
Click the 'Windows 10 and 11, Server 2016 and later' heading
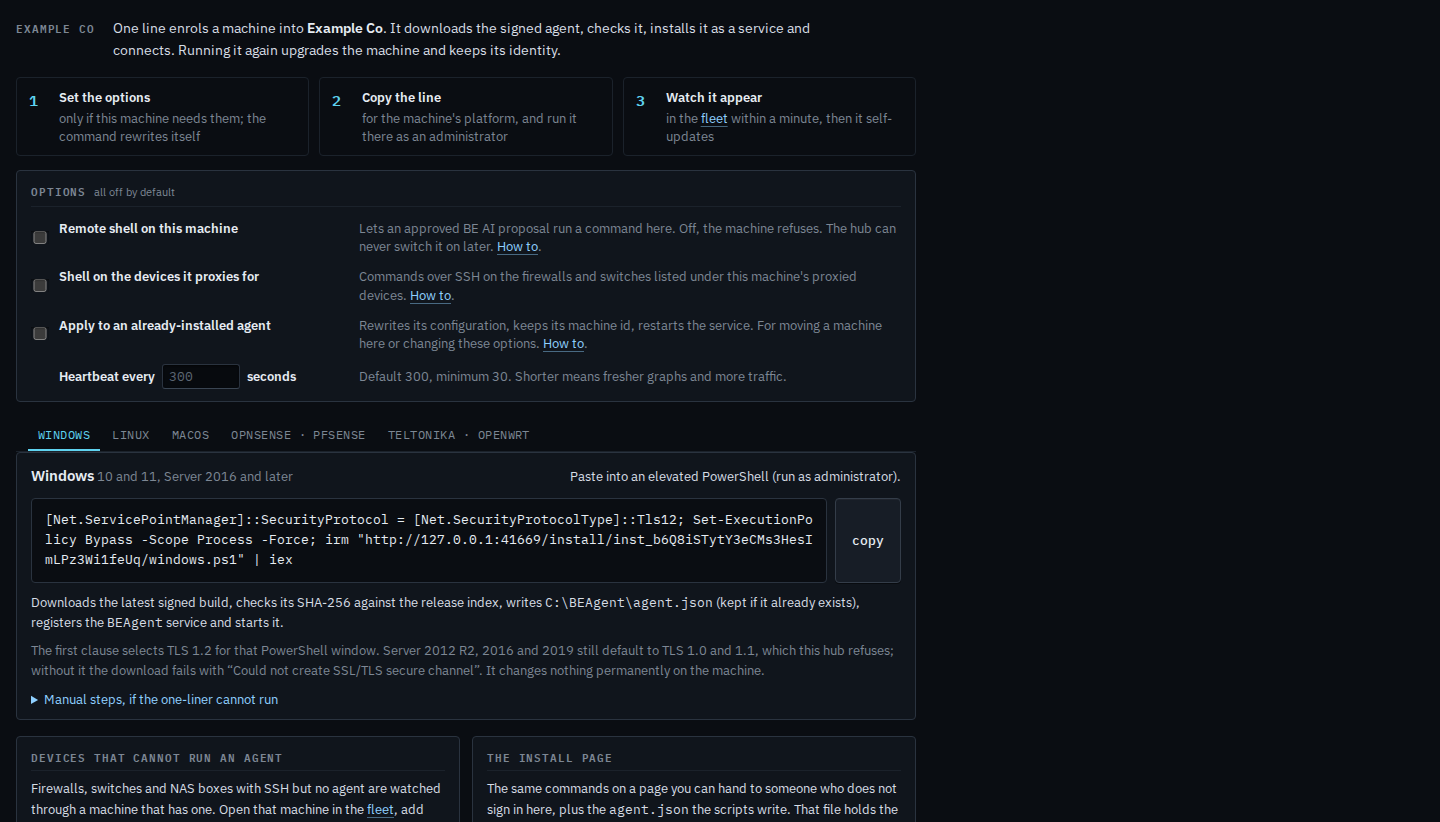coord(162,476)
